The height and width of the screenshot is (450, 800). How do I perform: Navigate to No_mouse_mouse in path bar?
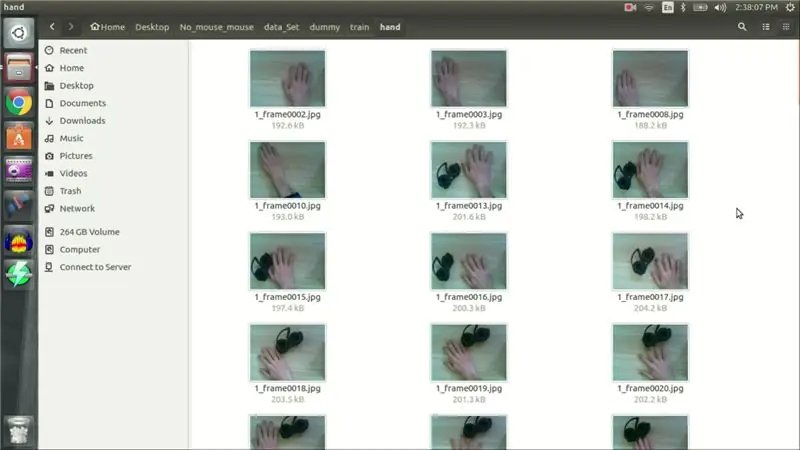216,27
